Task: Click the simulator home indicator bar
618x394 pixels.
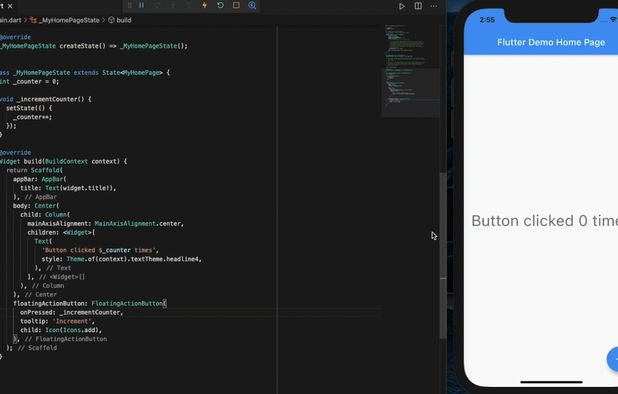Action: (x=551, y=382)
